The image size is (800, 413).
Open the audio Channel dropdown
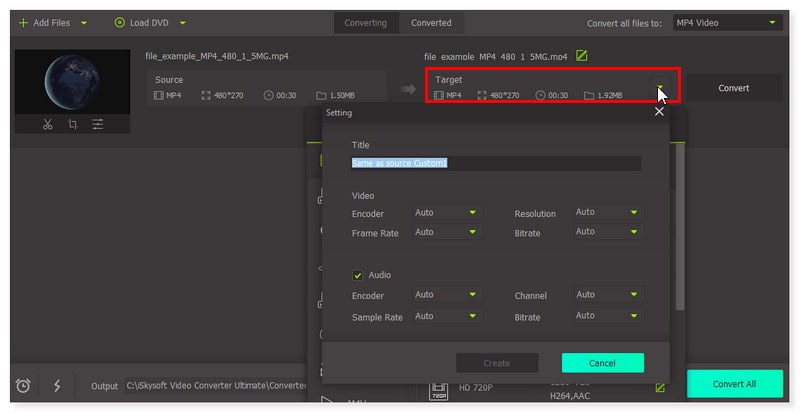point(608,295)
